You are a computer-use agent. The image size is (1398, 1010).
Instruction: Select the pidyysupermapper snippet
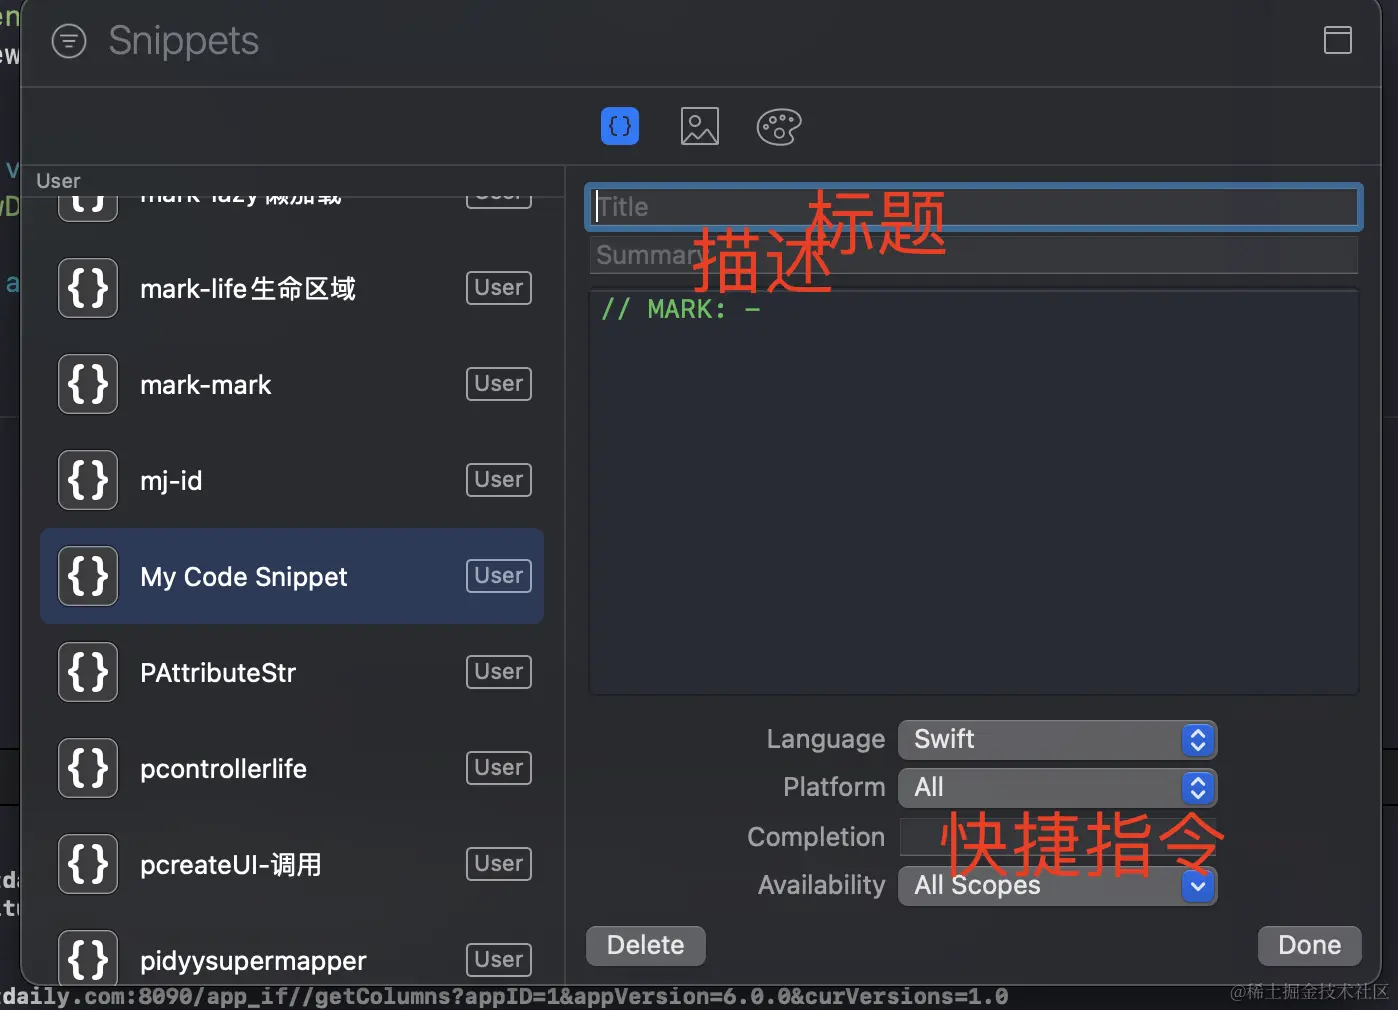292,950
